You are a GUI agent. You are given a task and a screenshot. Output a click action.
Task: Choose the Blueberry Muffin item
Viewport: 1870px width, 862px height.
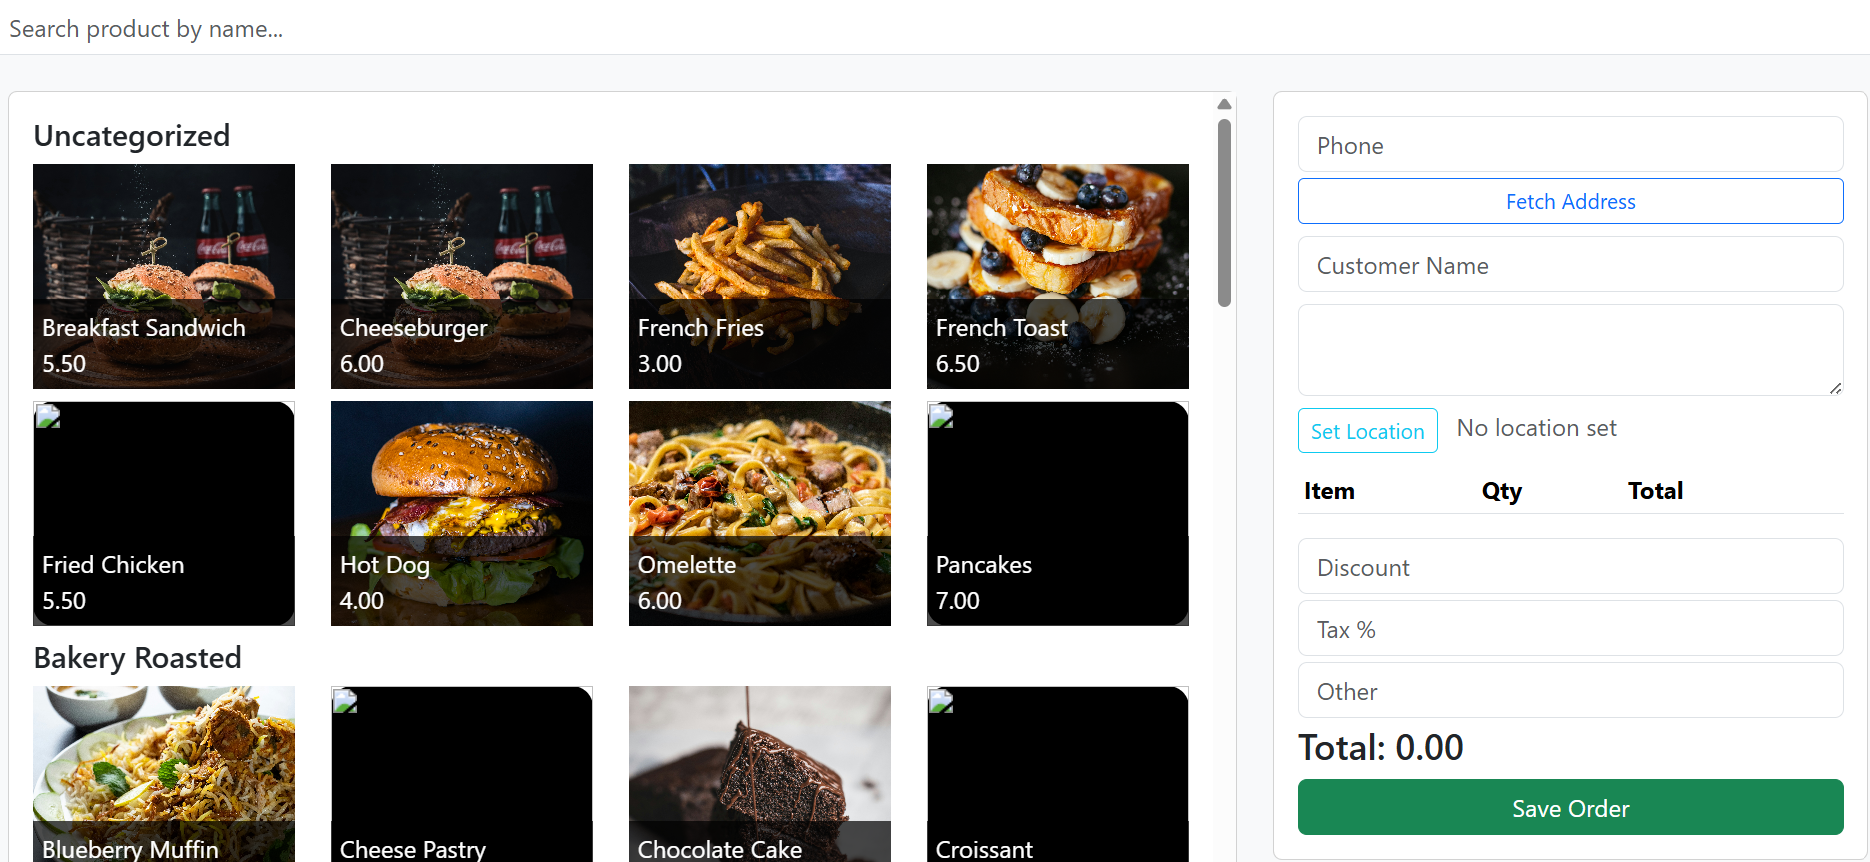click(x=164, y=774)
